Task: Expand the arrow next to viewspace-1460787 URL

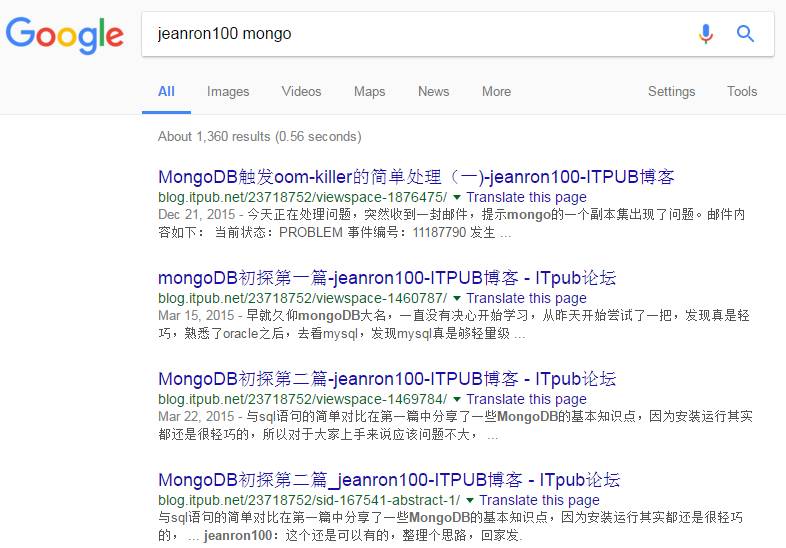Action: [457, 298]
